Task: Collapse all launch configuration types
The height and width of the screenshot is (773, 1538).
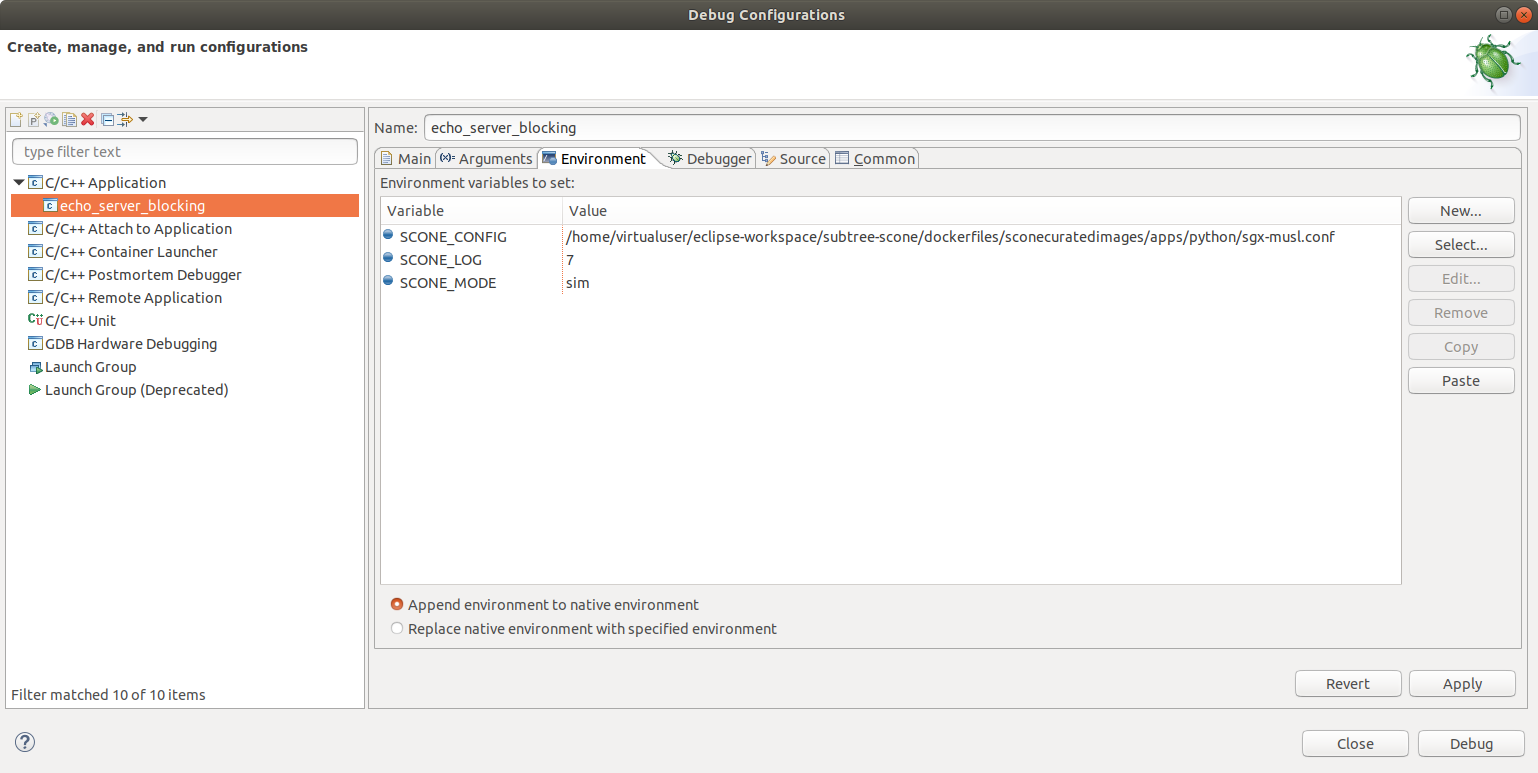Action: [106, 119]
